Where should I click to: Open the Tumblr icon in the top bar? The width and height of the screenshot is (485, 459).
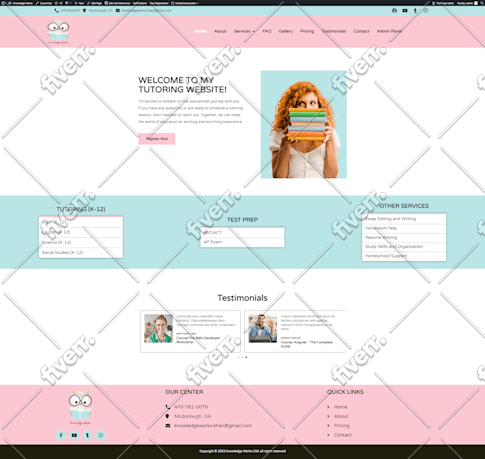point(415,11)
